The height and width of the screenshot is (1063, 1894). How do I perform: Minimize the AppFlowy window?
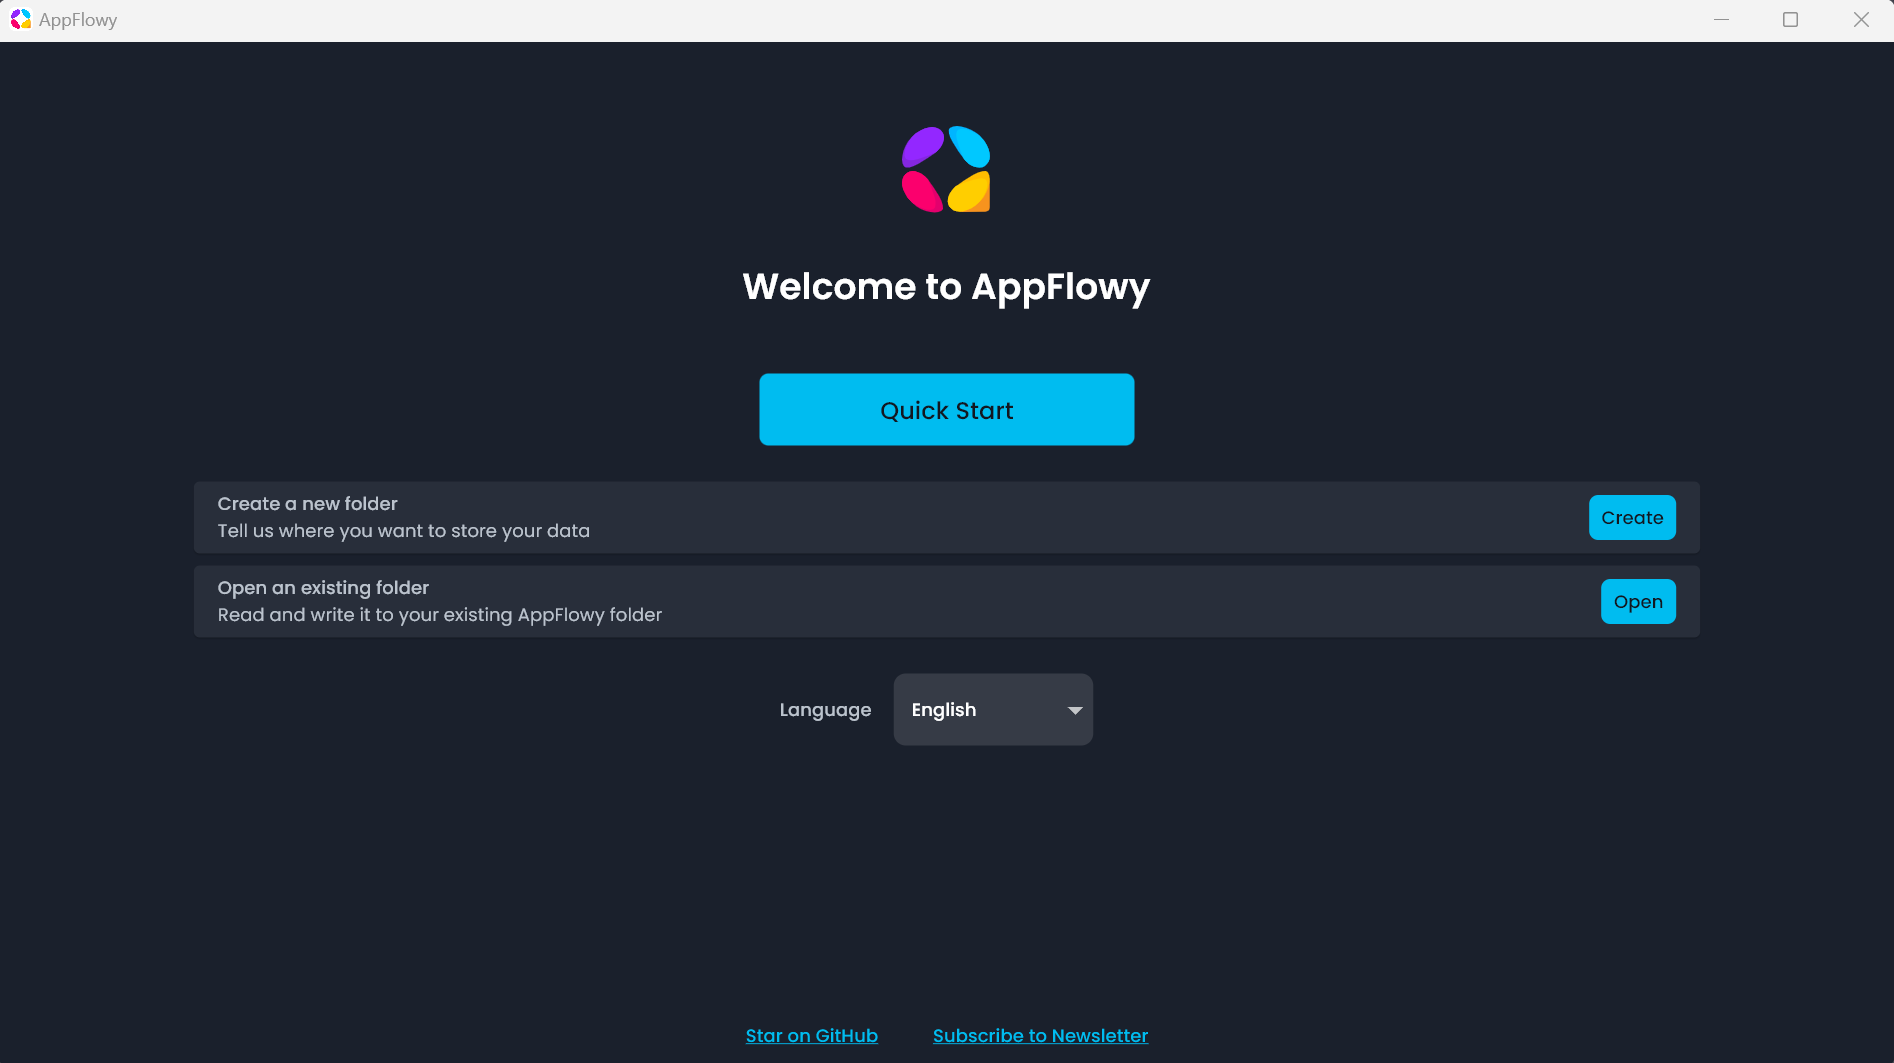coord(1721,20)
